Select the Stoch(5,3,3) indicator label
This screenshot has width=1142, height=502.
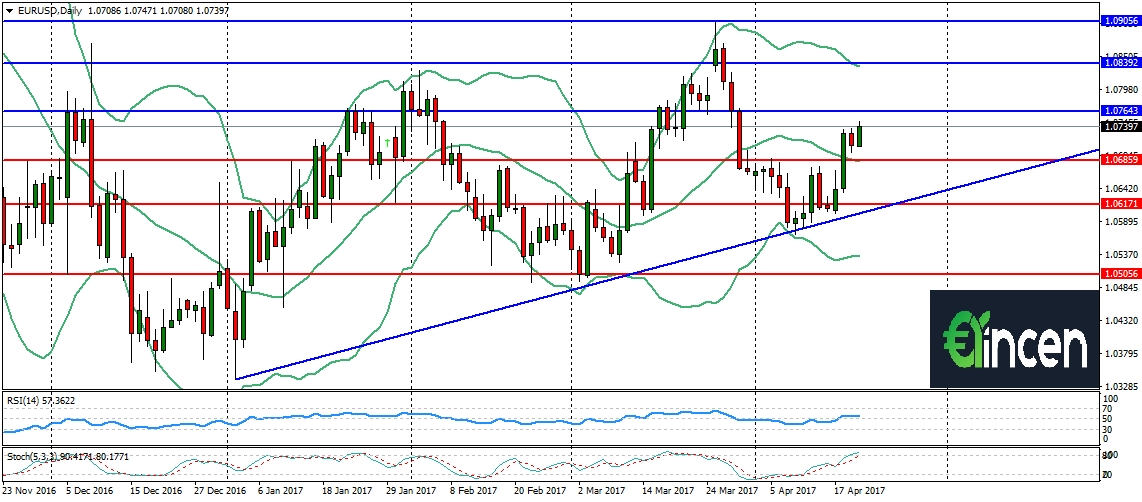click(67, 456)
